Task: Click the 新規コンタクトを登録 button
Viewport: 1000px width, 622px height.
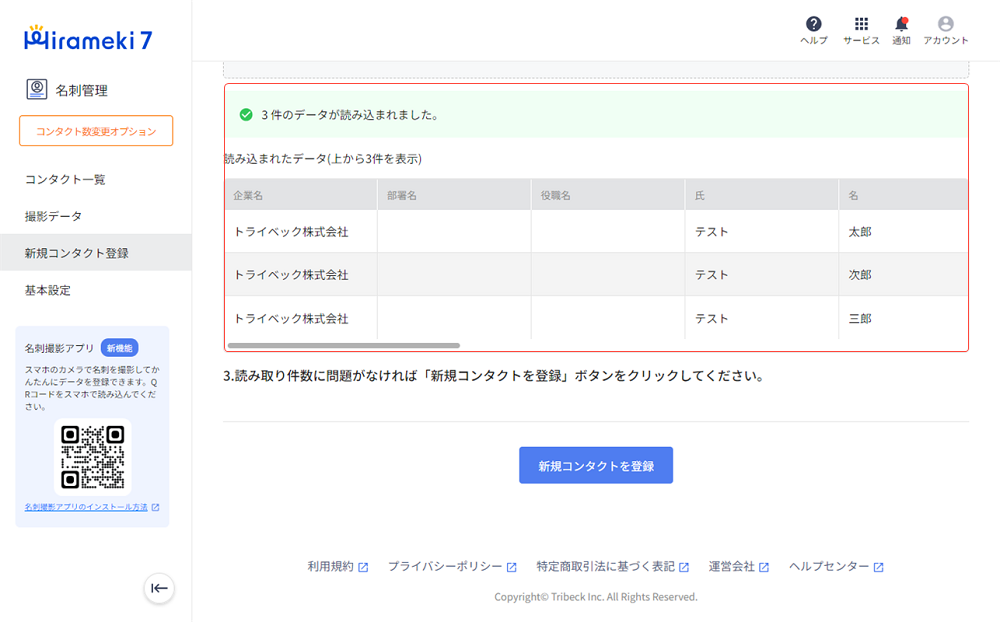Action: pos(596,465)
